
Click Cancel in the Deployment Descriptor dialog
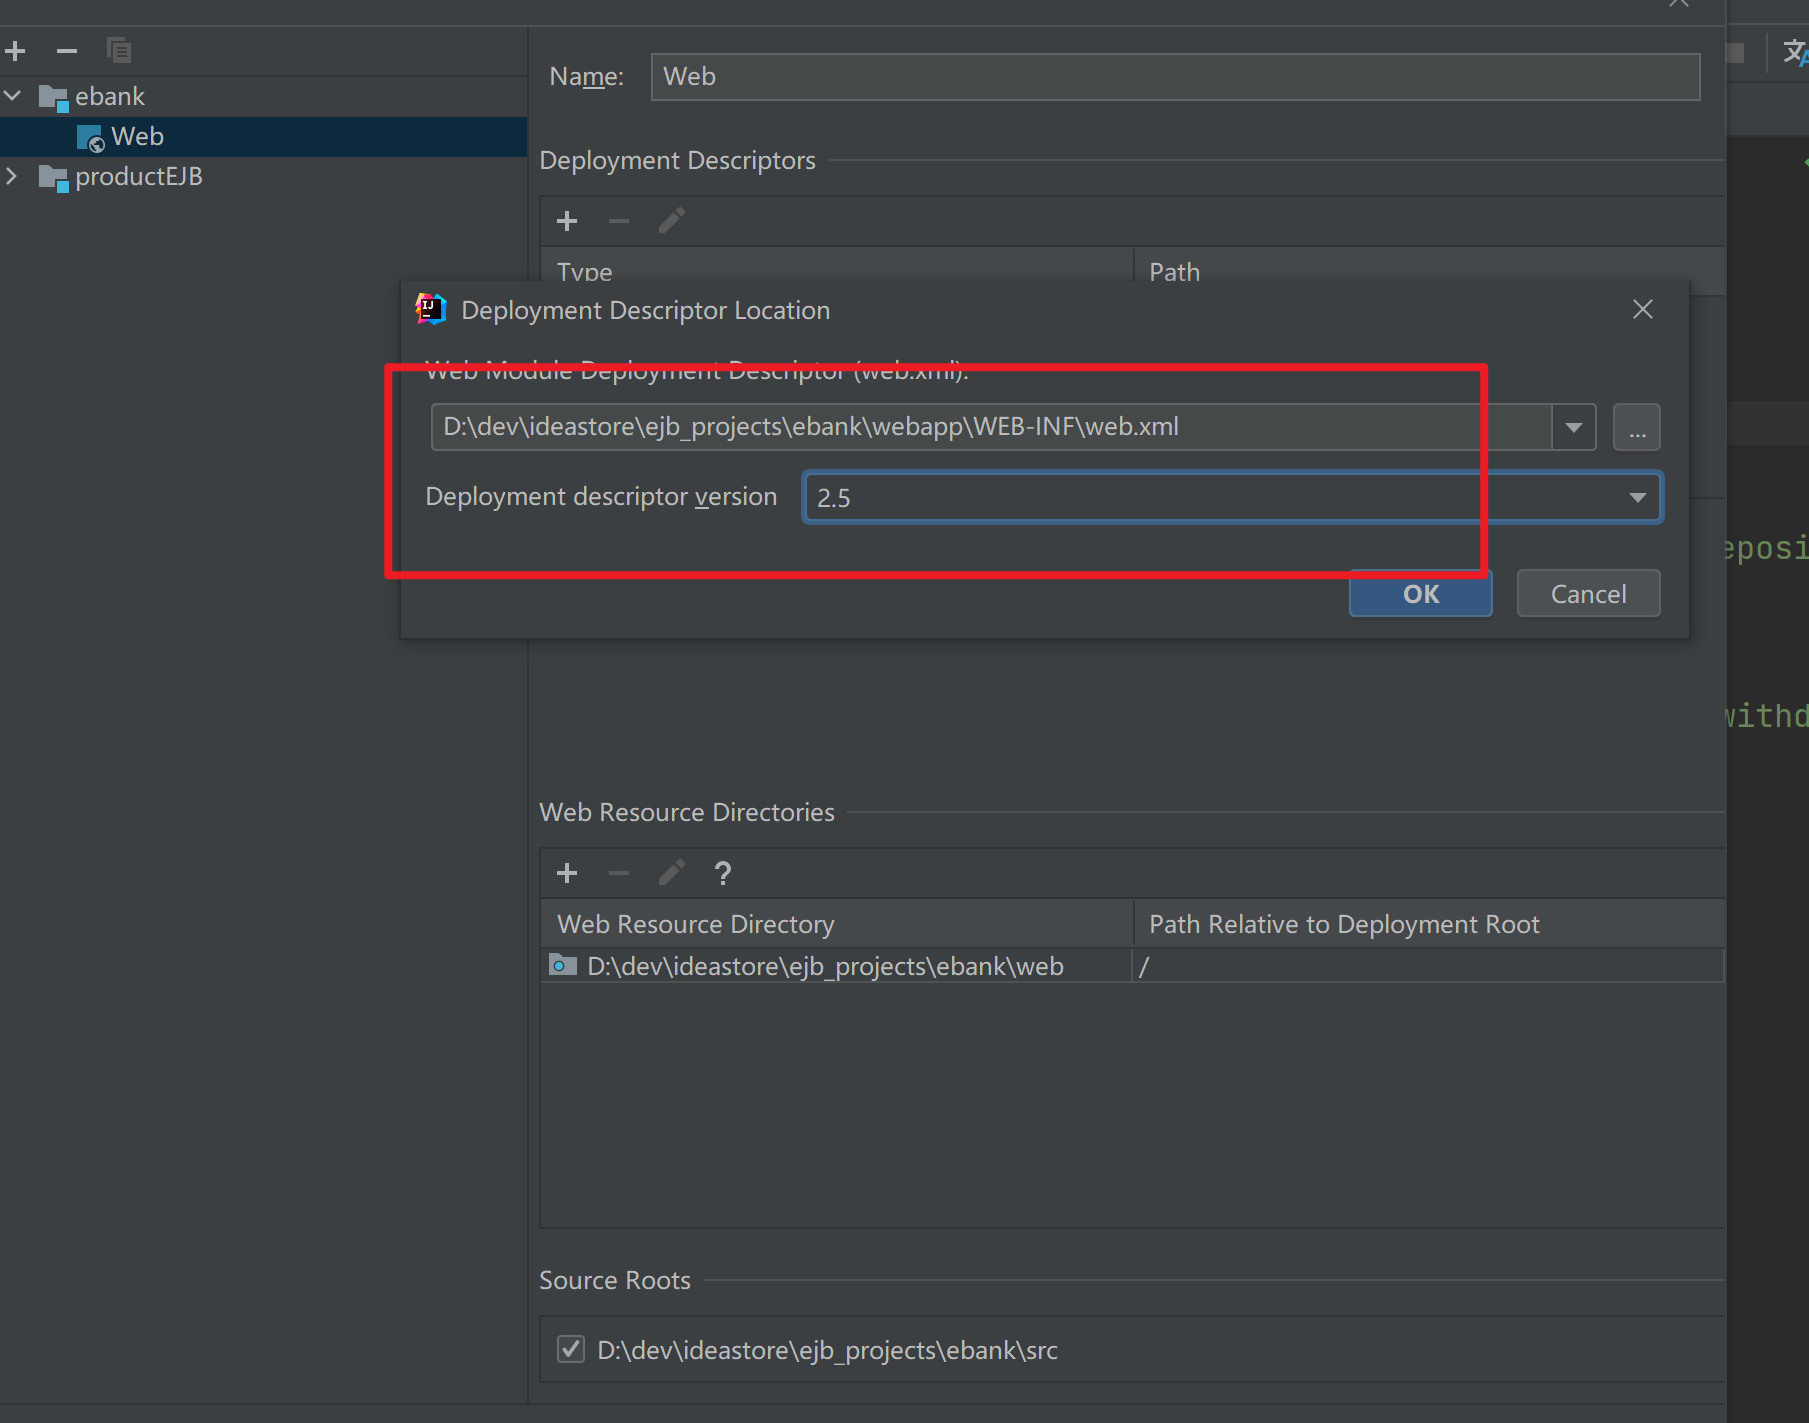[x=1588, y=594]
